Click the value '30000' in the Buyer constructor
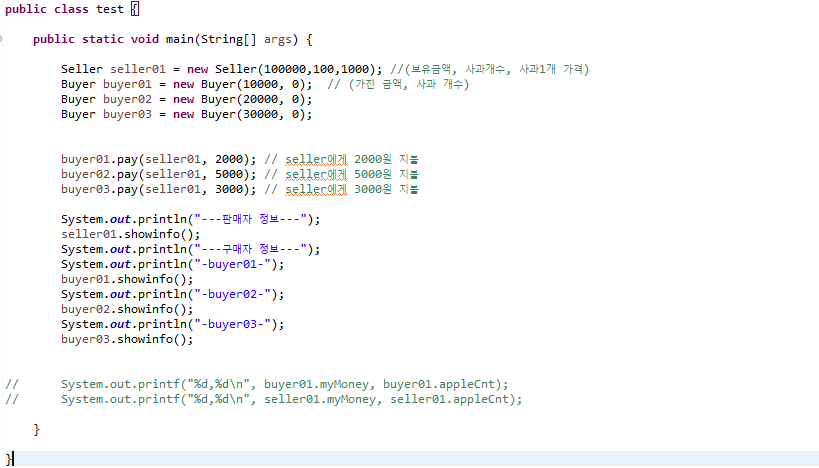Image resolution: width=819 pixels, height=468 pixels. 260,114
